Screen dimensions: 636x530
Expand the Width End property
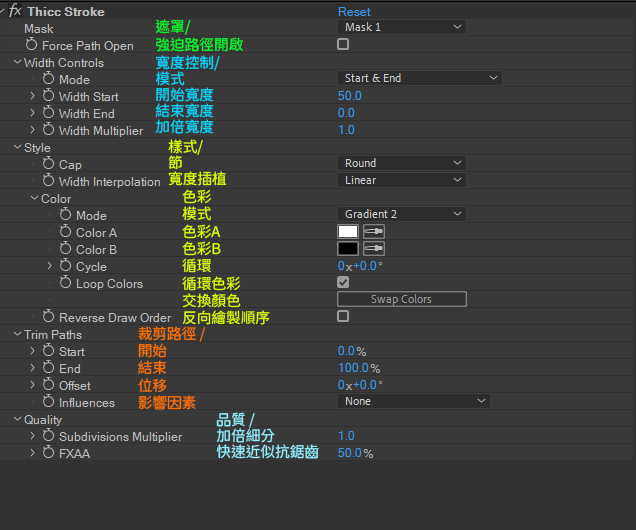pyautogui.click(x=32, y=113)
